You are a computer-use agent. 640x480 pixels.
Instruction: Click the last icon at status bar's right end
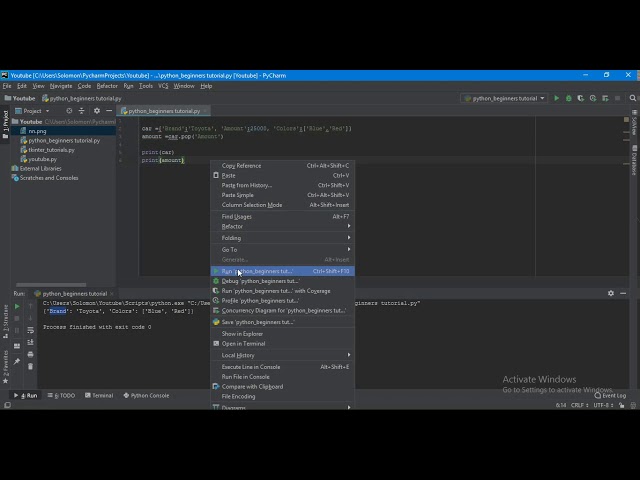tap(633, 405)
